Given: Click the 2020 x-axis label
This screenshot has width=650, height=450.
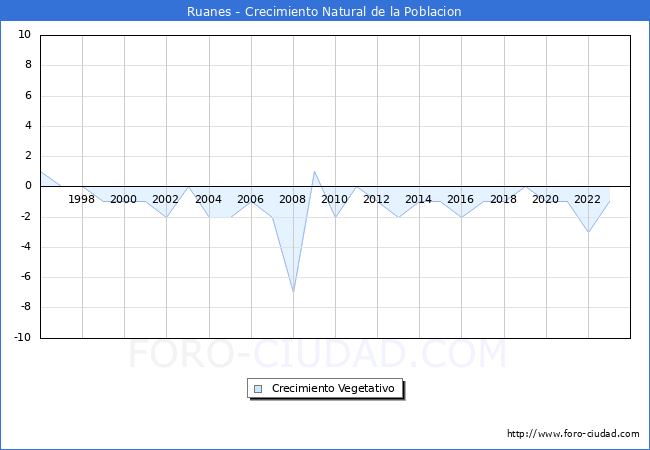Looking at the screenshot, I should [546, 199].
